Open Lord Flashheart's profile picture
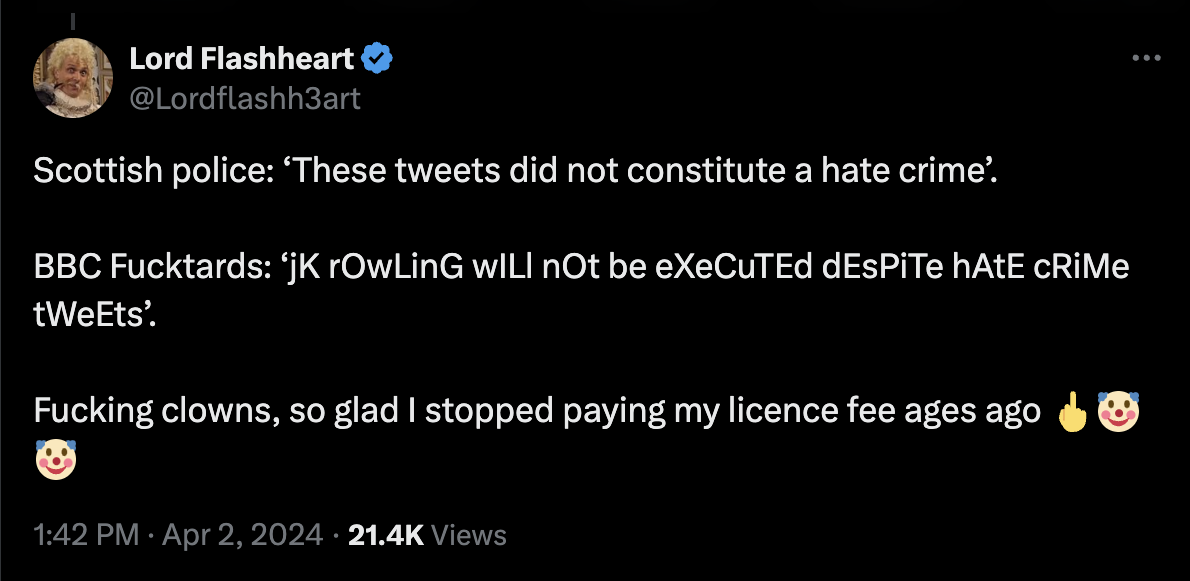 [73, 80]
